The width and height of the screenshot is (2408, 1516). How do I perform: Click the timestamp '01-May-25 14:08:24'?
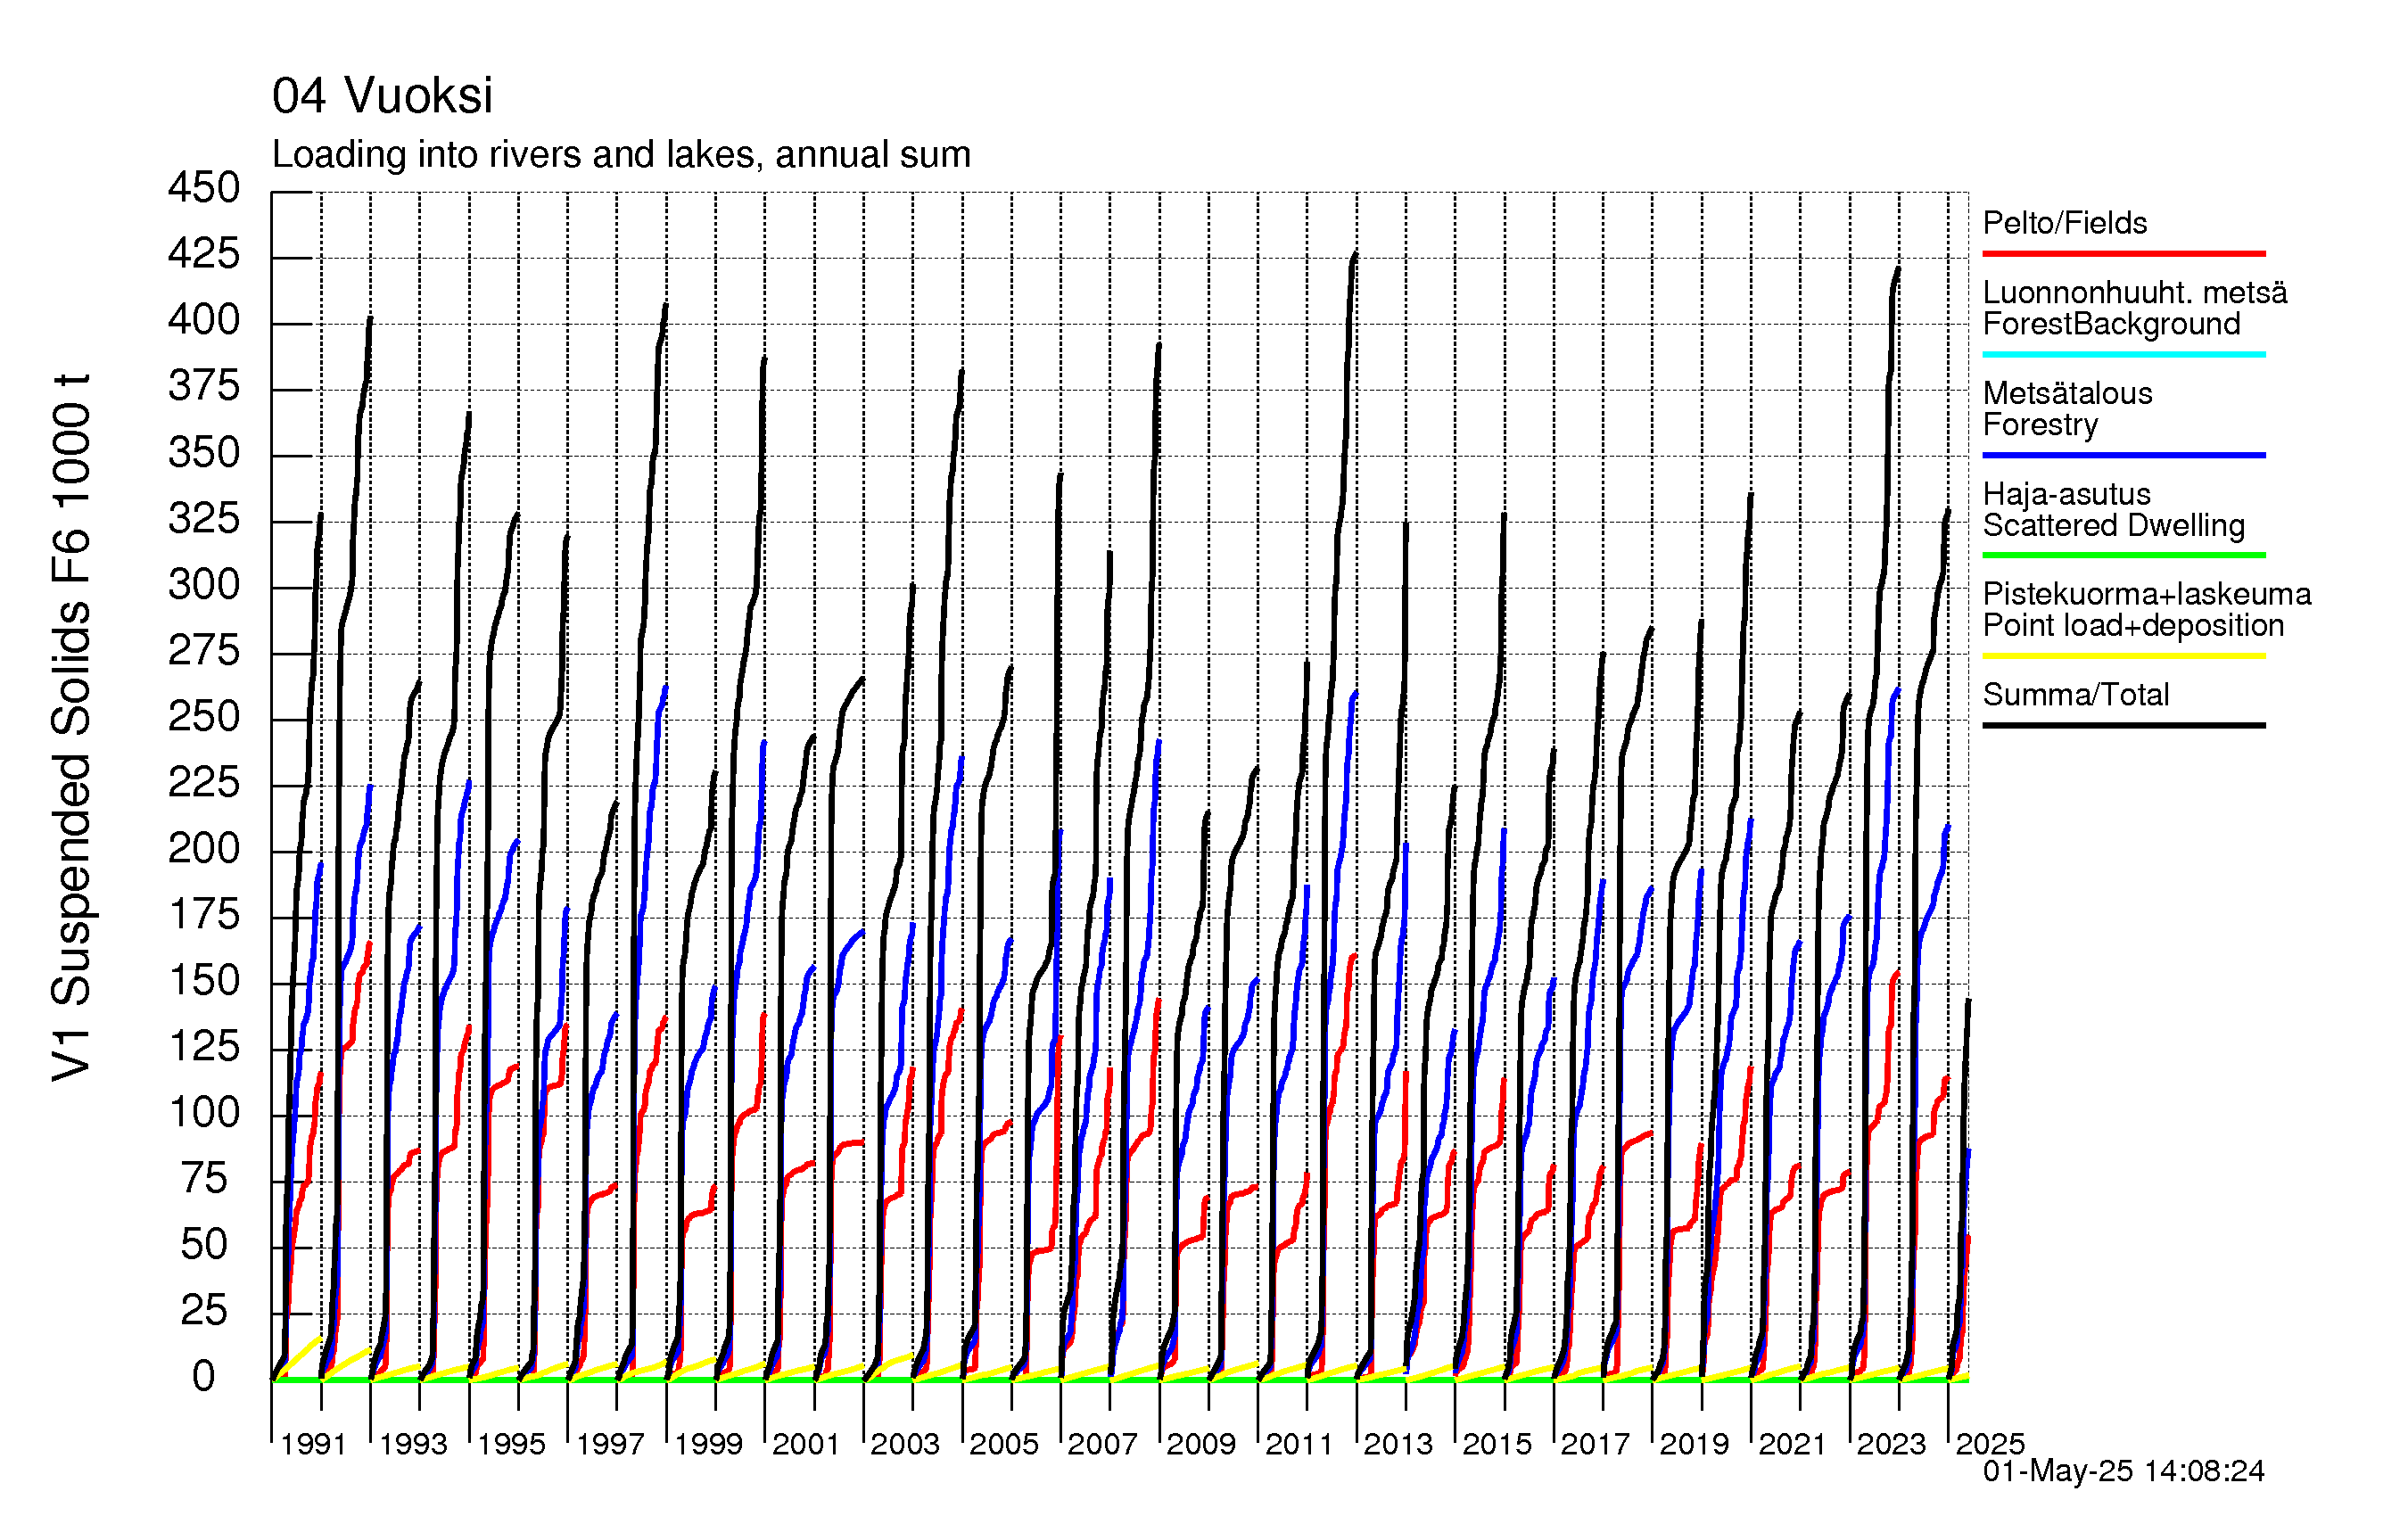pos(2124,1471)
